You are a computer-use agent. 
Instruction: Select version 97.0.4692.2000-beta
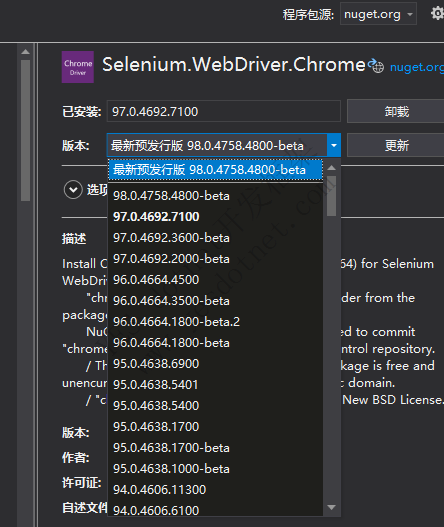[215, 259]
